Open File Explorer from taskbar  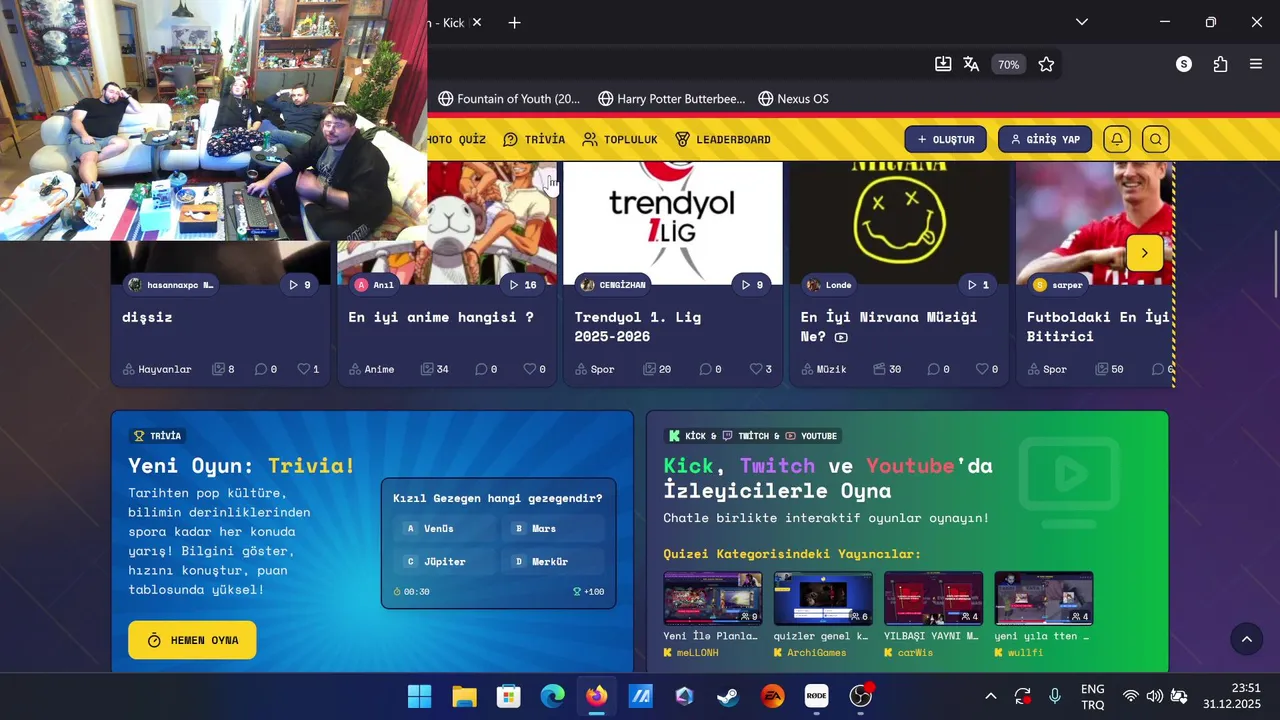click(x=464, y=696)
